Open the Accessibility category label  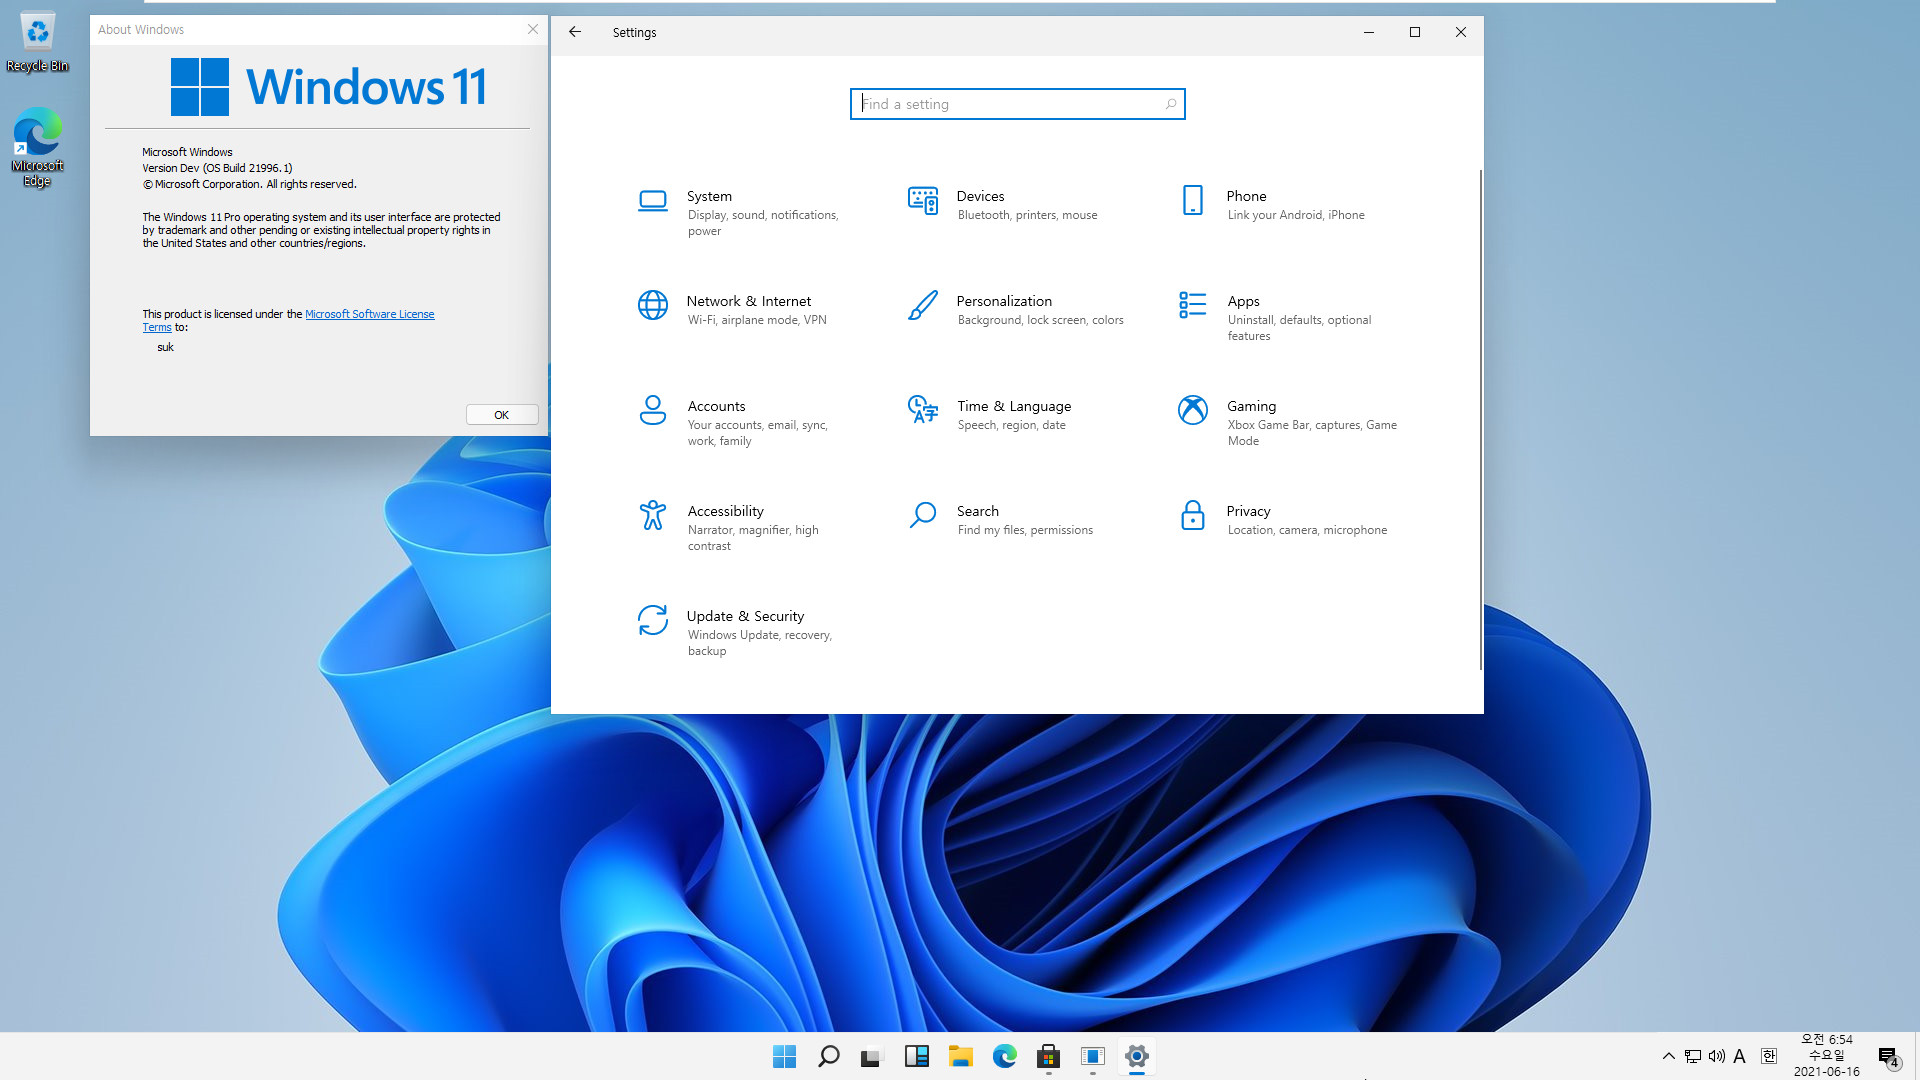point(725,511)
